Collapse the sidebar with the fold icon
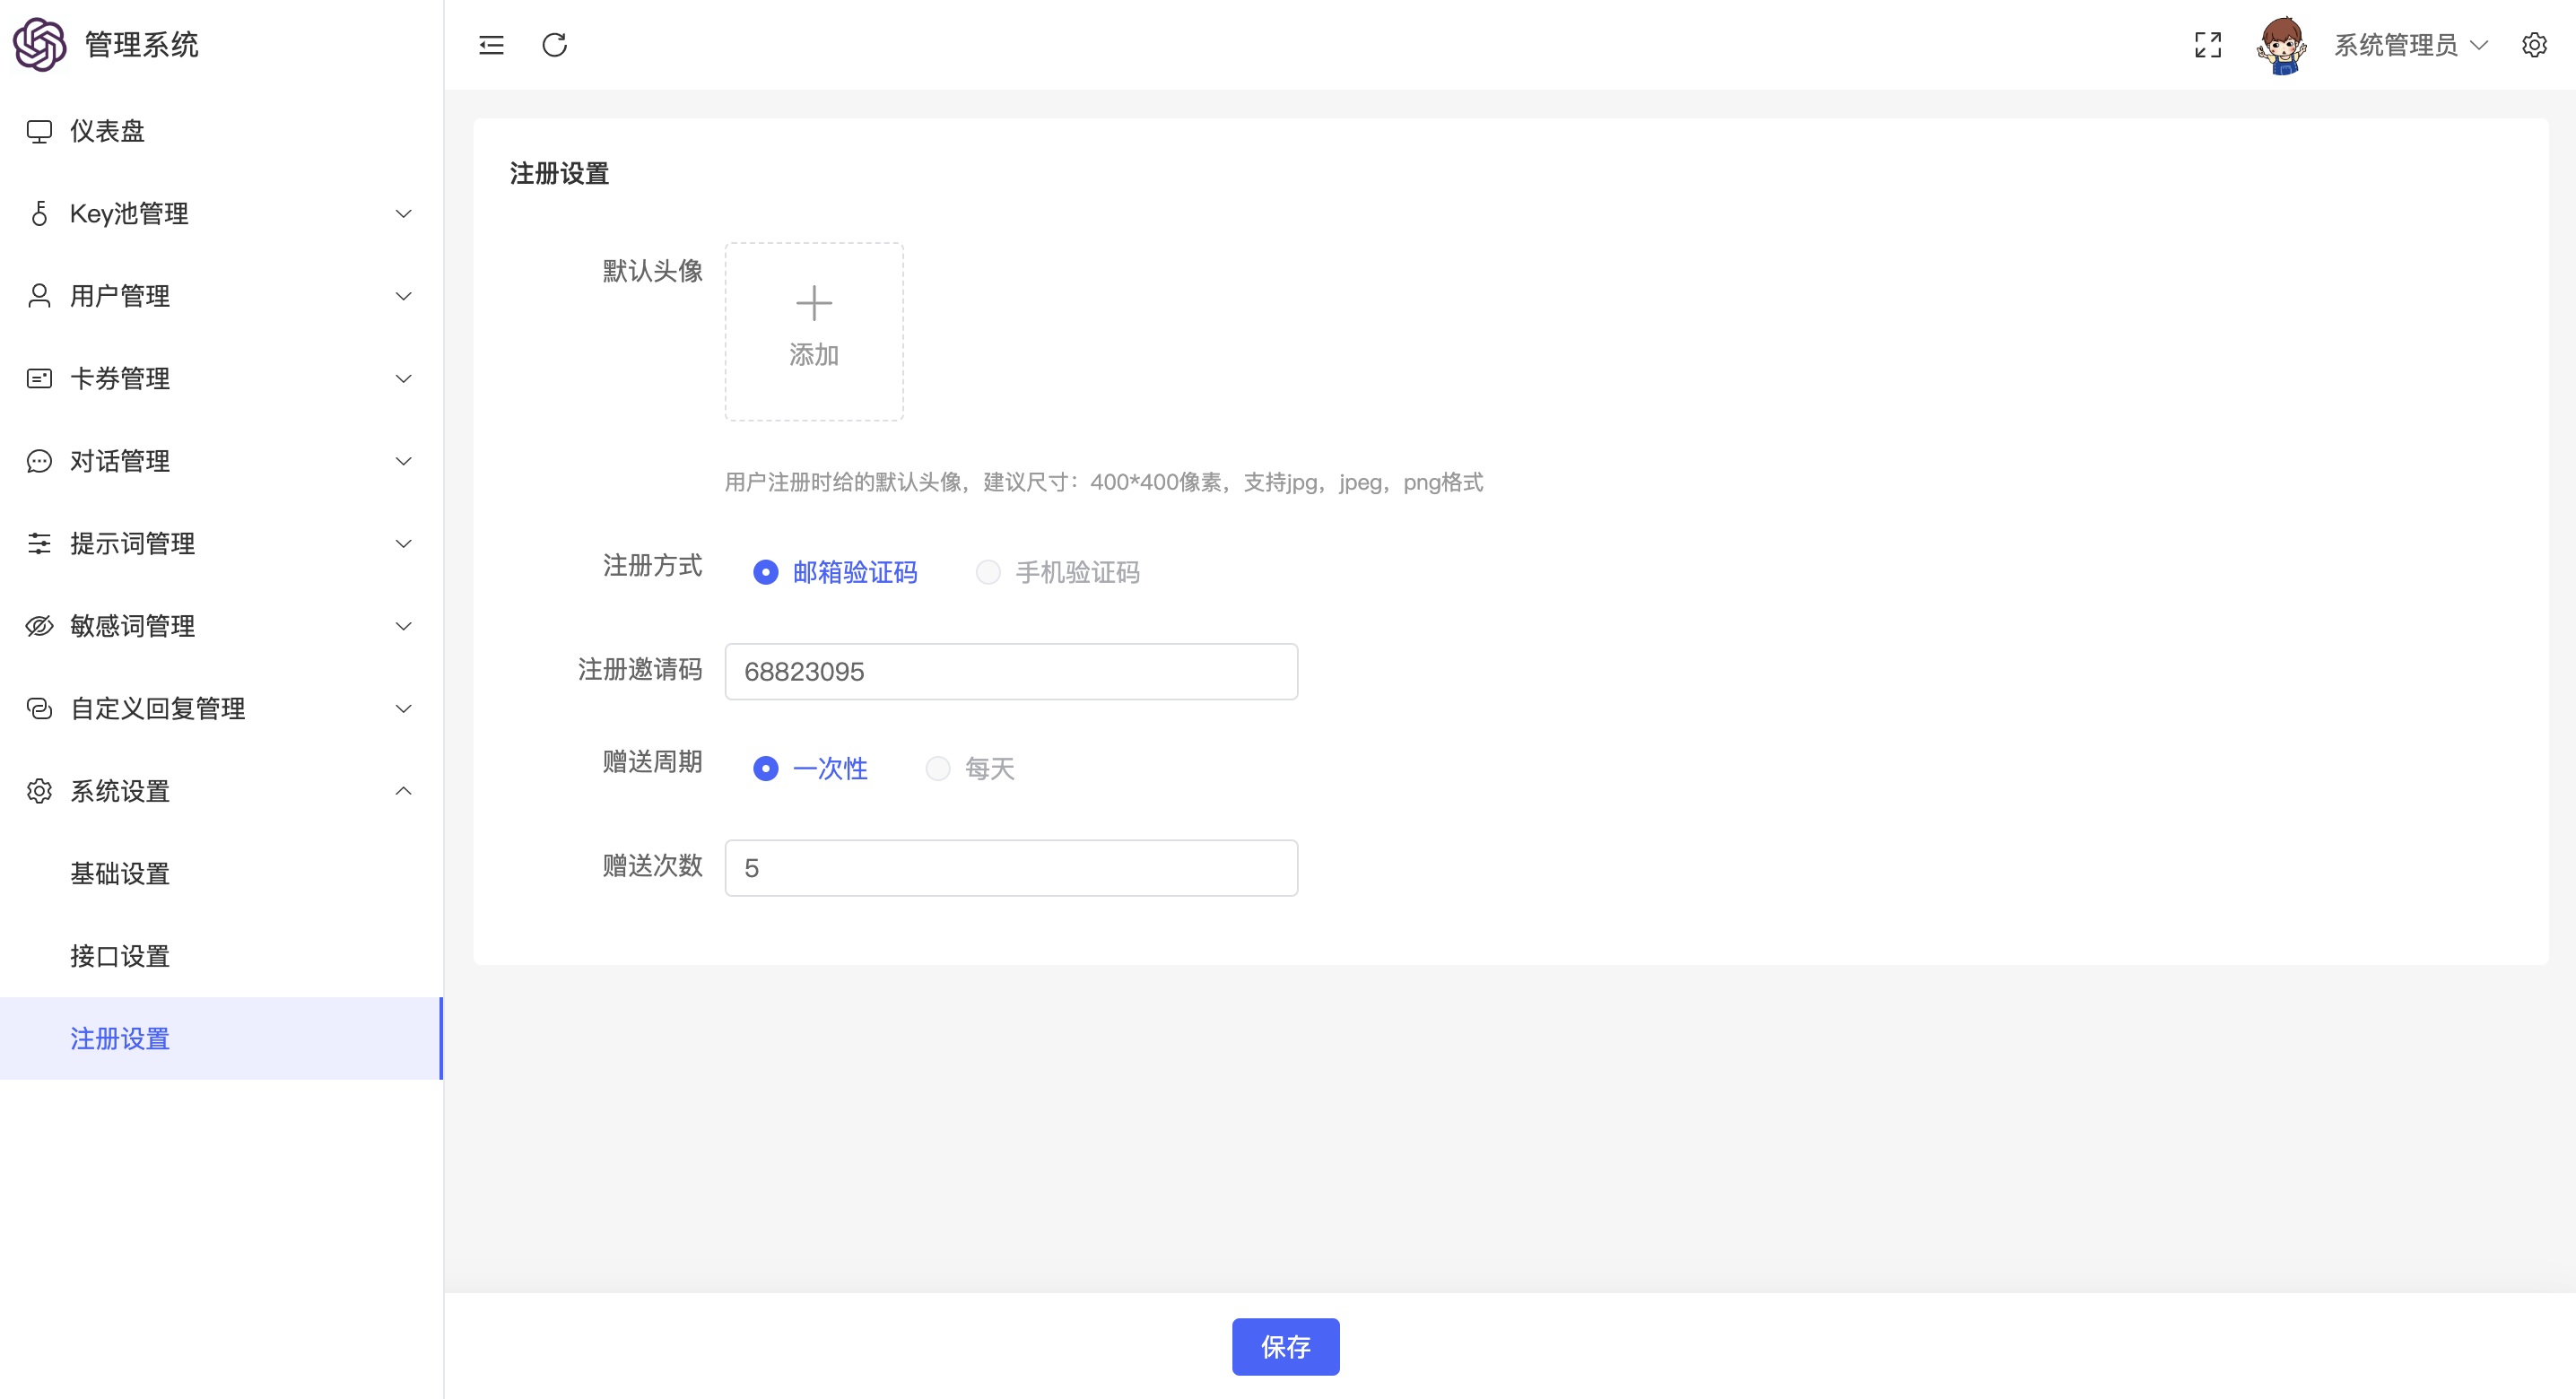The image size is (2576, 1399). tap(491, 45)
